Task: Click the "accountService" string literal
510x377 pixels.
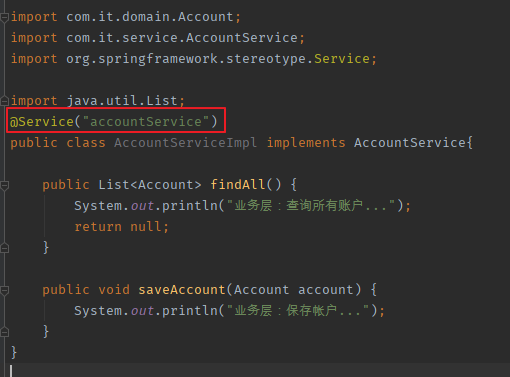Action: tap(146, 122)
